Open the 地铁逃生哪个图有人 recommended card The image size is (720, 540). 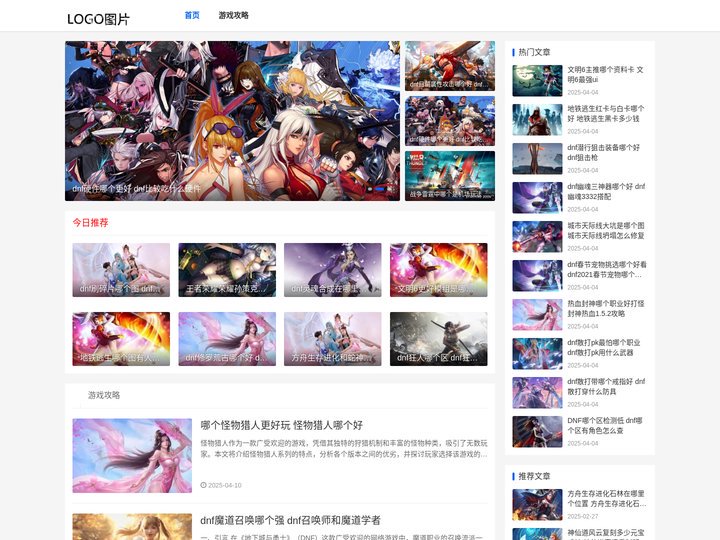point(121,339)
